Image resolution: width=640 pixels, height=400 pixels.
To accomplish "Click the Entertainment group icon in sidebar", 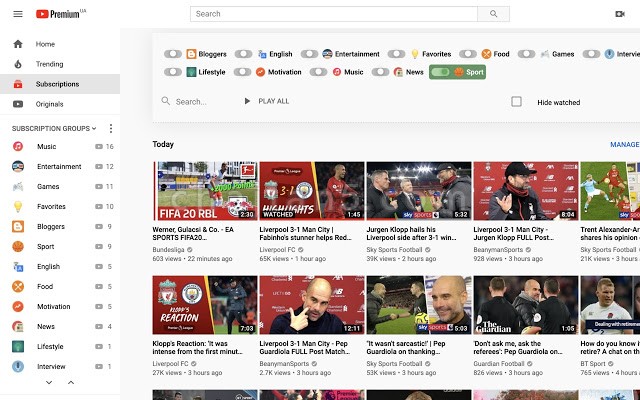I will coord(18,166).
